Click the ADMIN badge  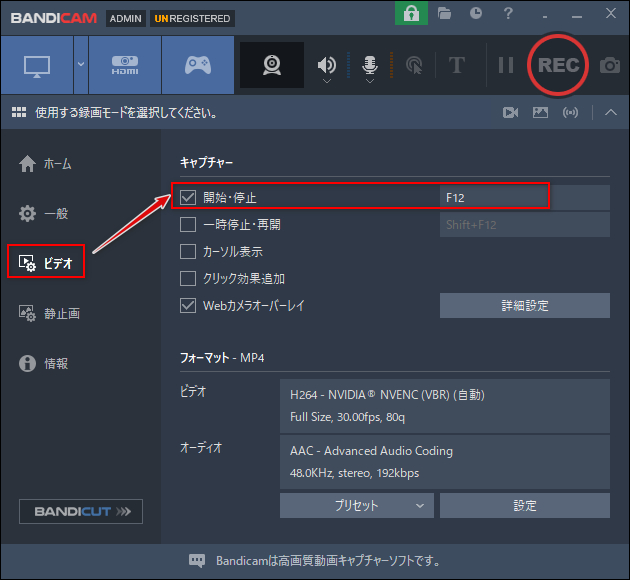coord(125,18)
